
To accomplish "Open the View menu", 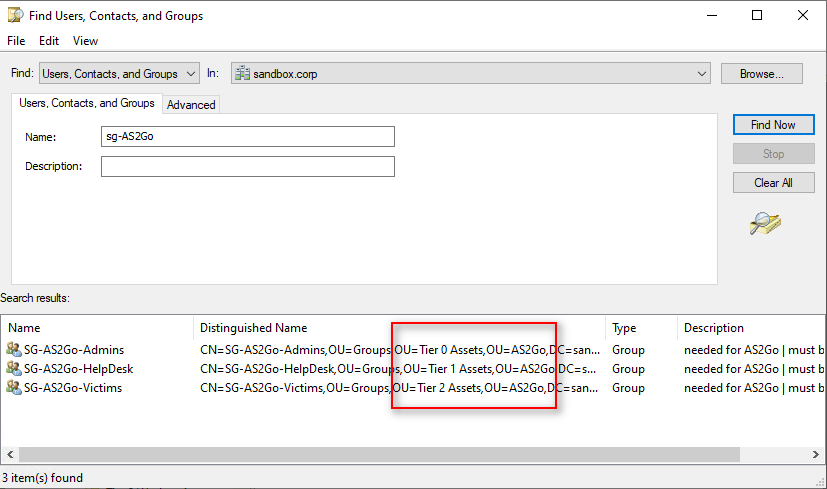I will coord(85,41).
